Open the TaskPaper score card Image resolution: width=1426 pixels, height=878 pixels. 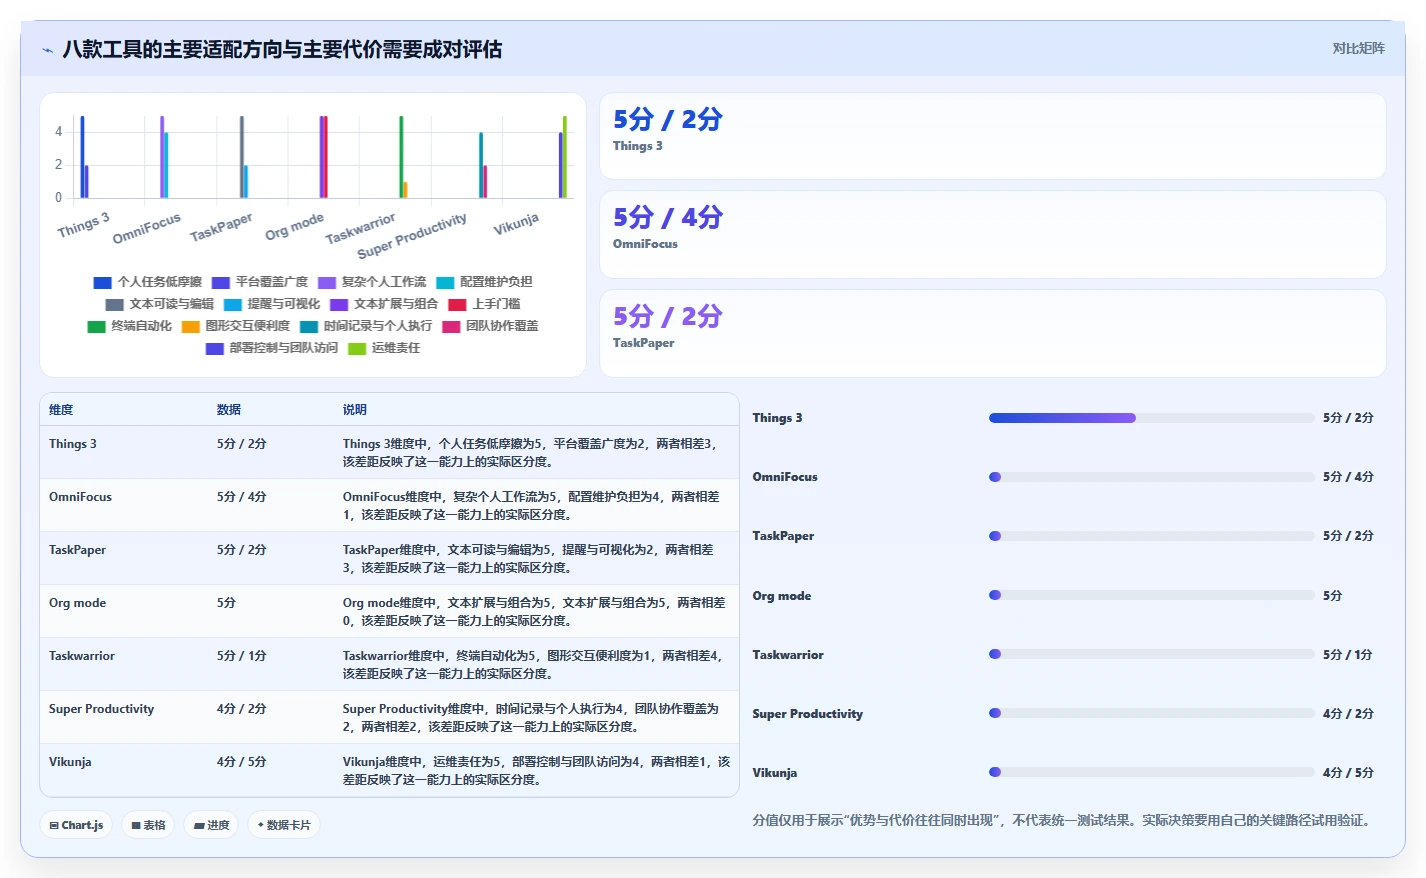[x=992, y=333]
